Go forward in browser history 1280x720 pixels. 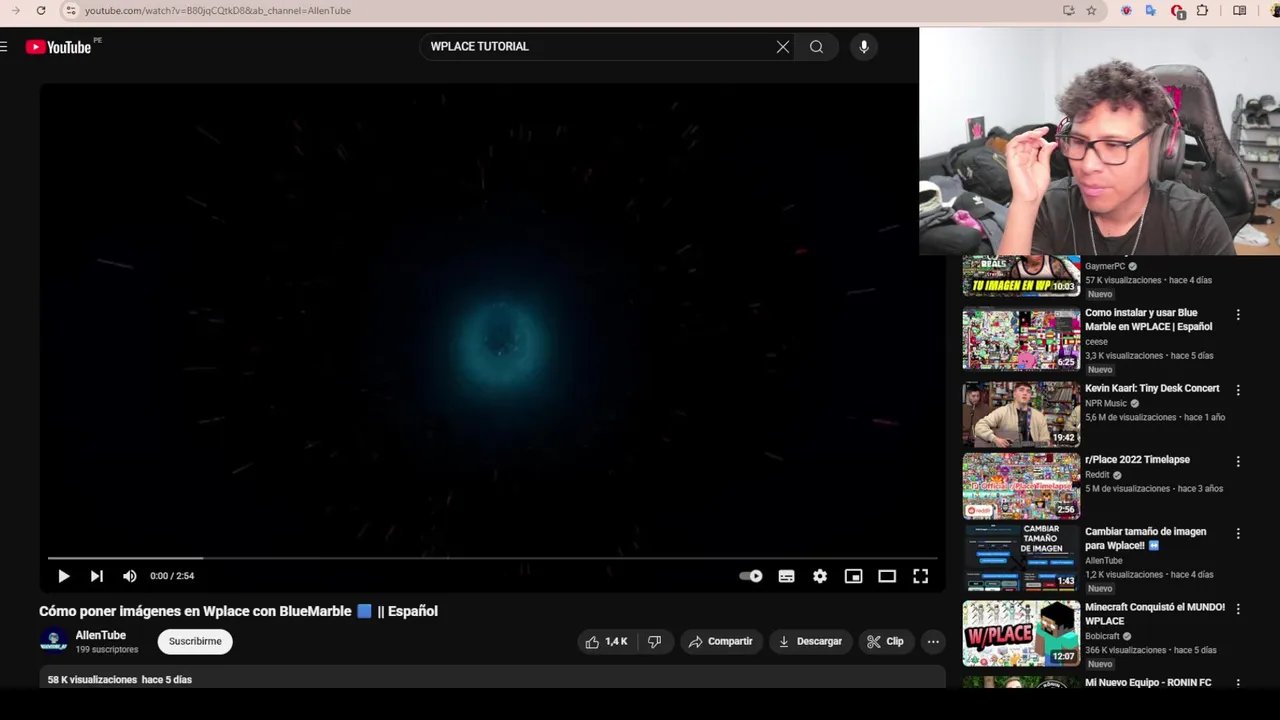(15, 11)
